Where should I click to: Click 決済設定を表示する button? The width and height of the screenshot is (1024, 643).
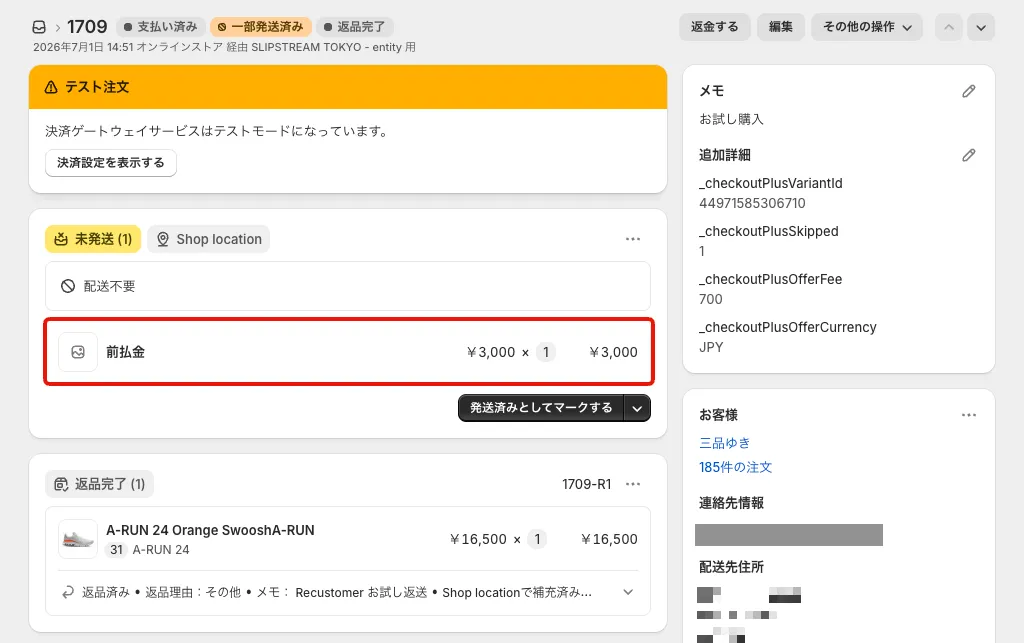coord(111,163)
